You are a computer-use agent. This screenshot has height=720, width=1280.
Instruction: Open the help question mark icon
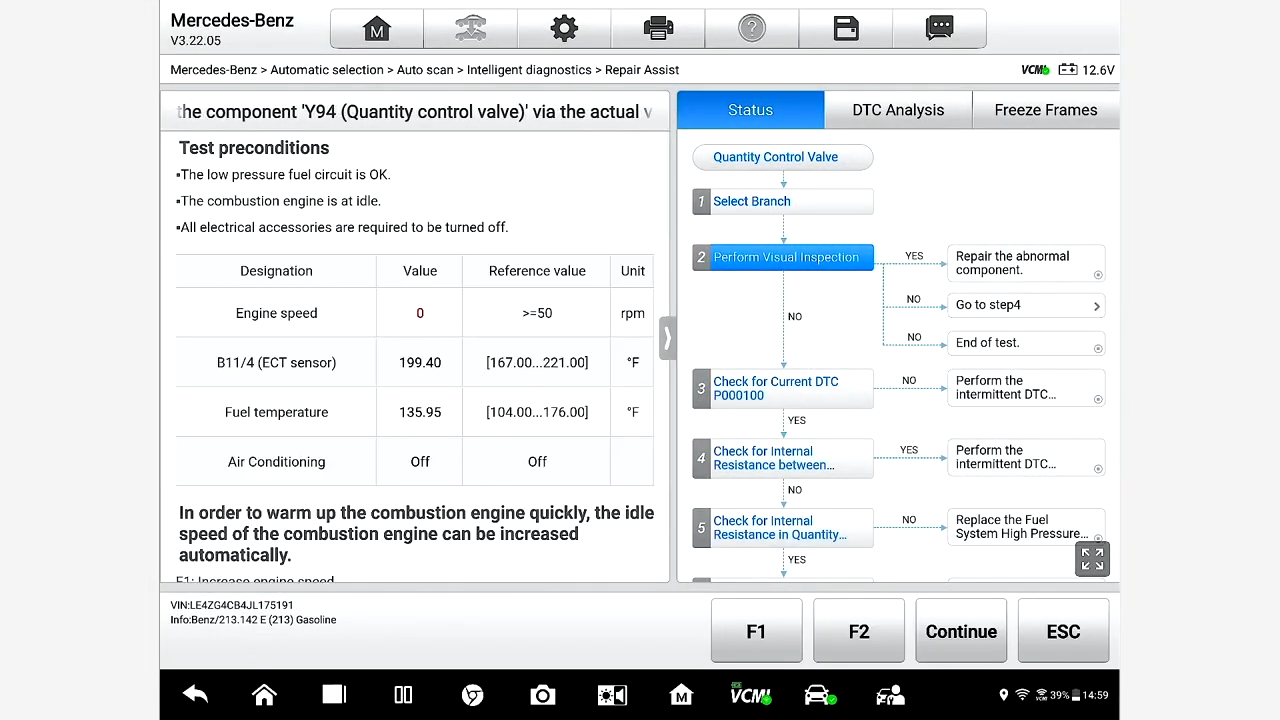coord(752,29)
